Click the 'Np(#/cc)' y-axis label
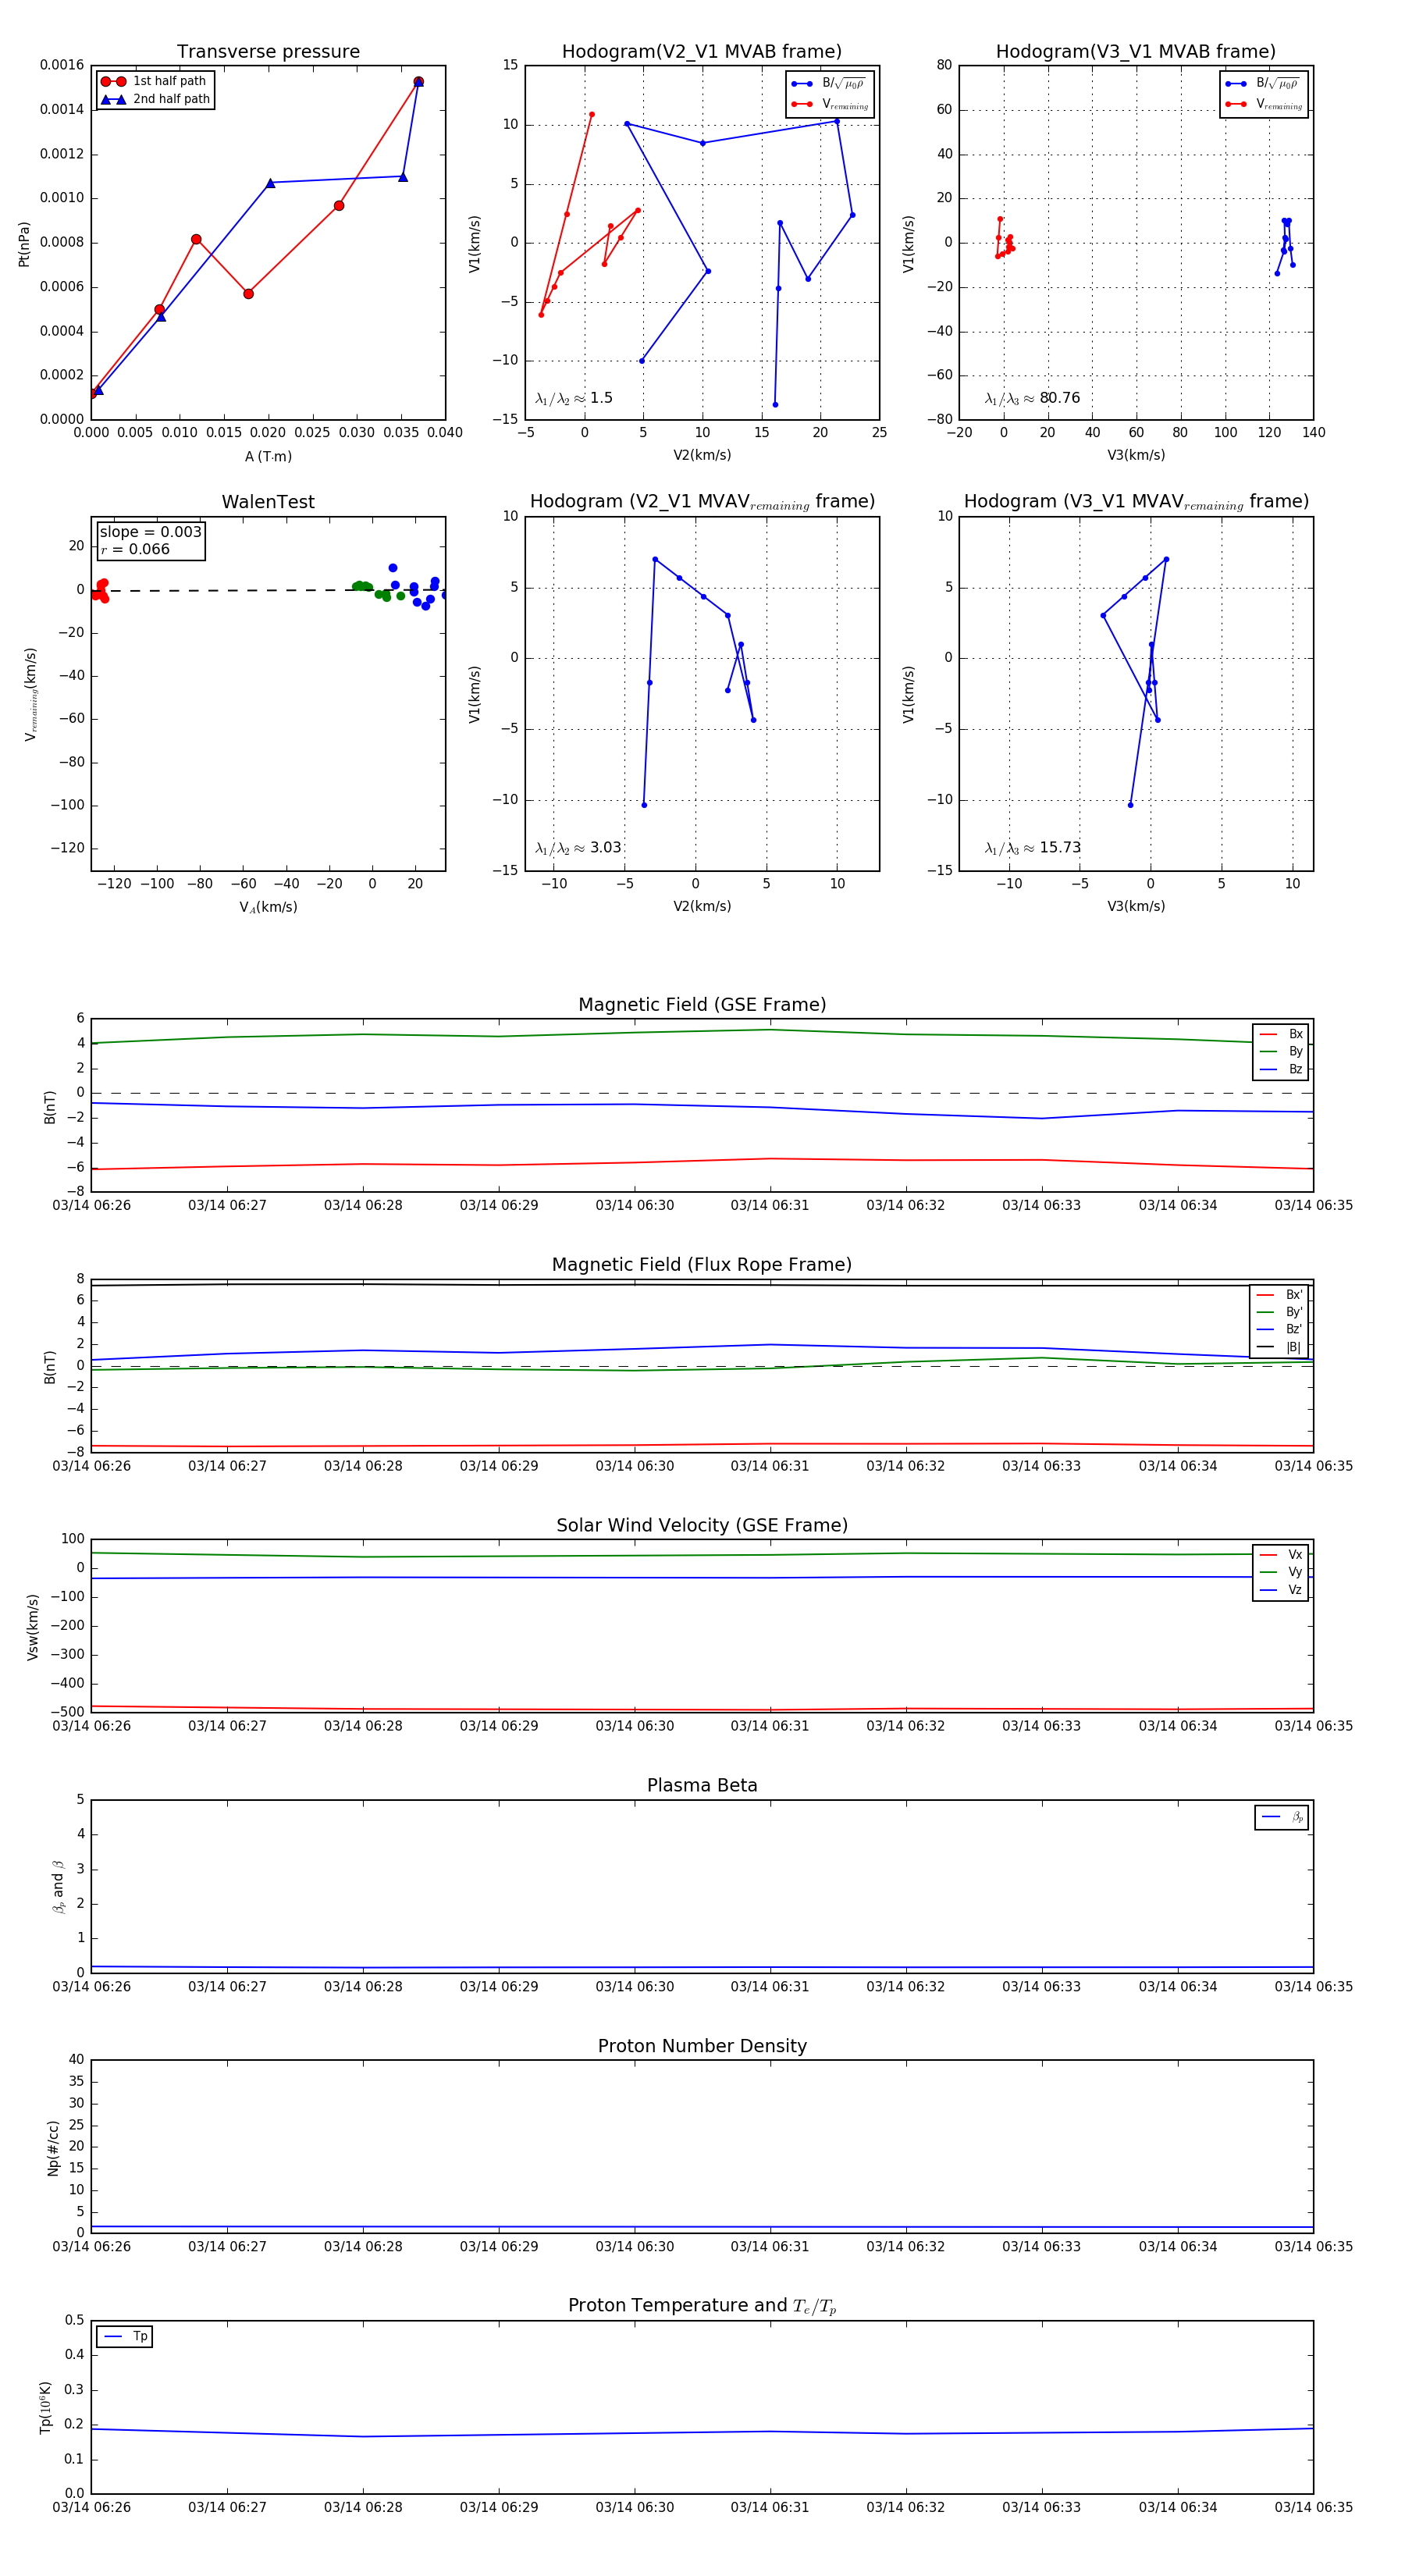Image resolution: width=1405 pixels, height=2576 pixels. pyautogui.click(x=54, y=2148)
